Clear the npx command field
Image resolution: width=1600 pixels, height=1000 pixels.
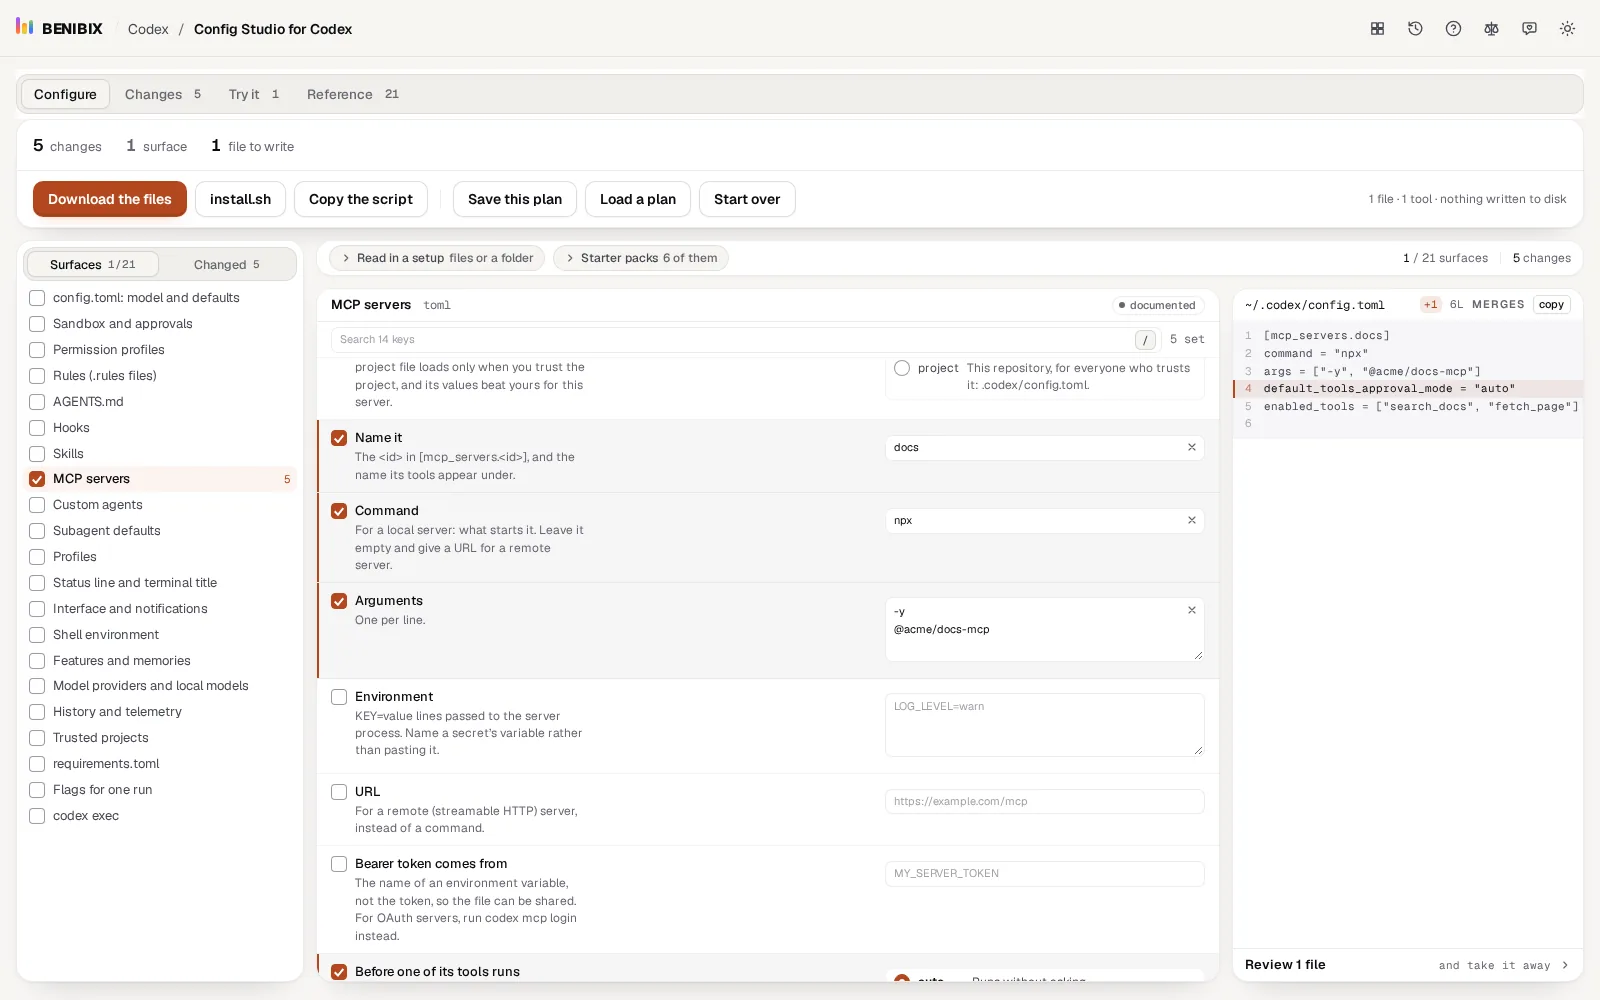pyautogui.click(x=1191, y=520)
